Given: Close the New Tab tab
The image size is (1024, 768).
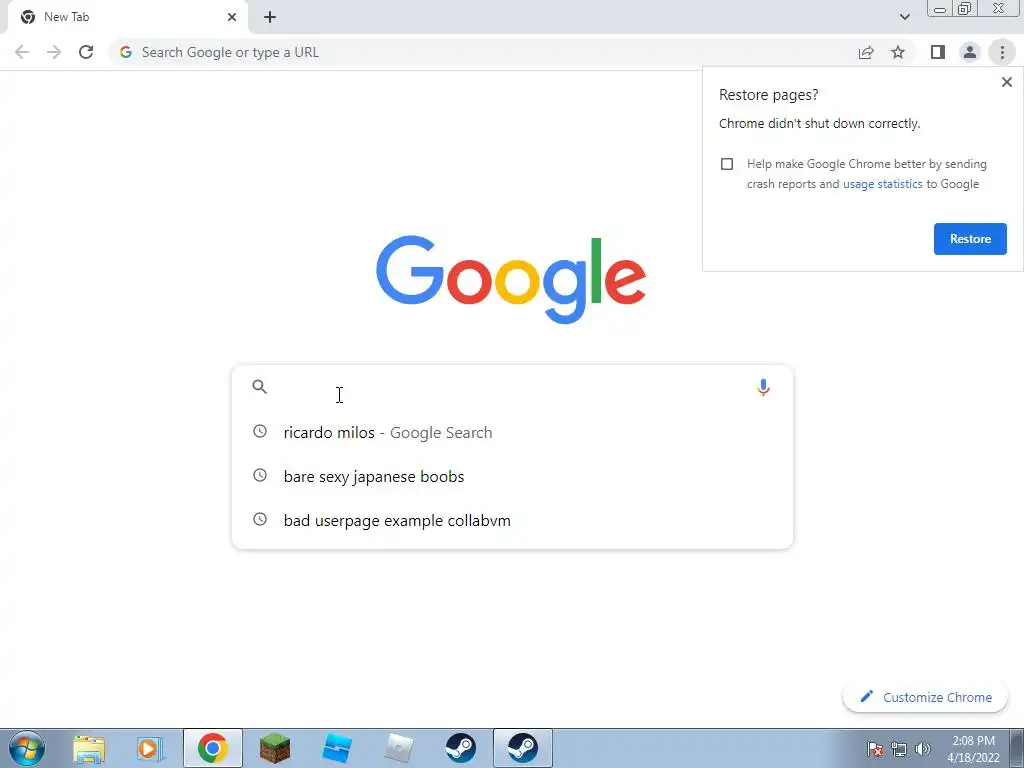Looking at the screenshot, I should point(232,17).
